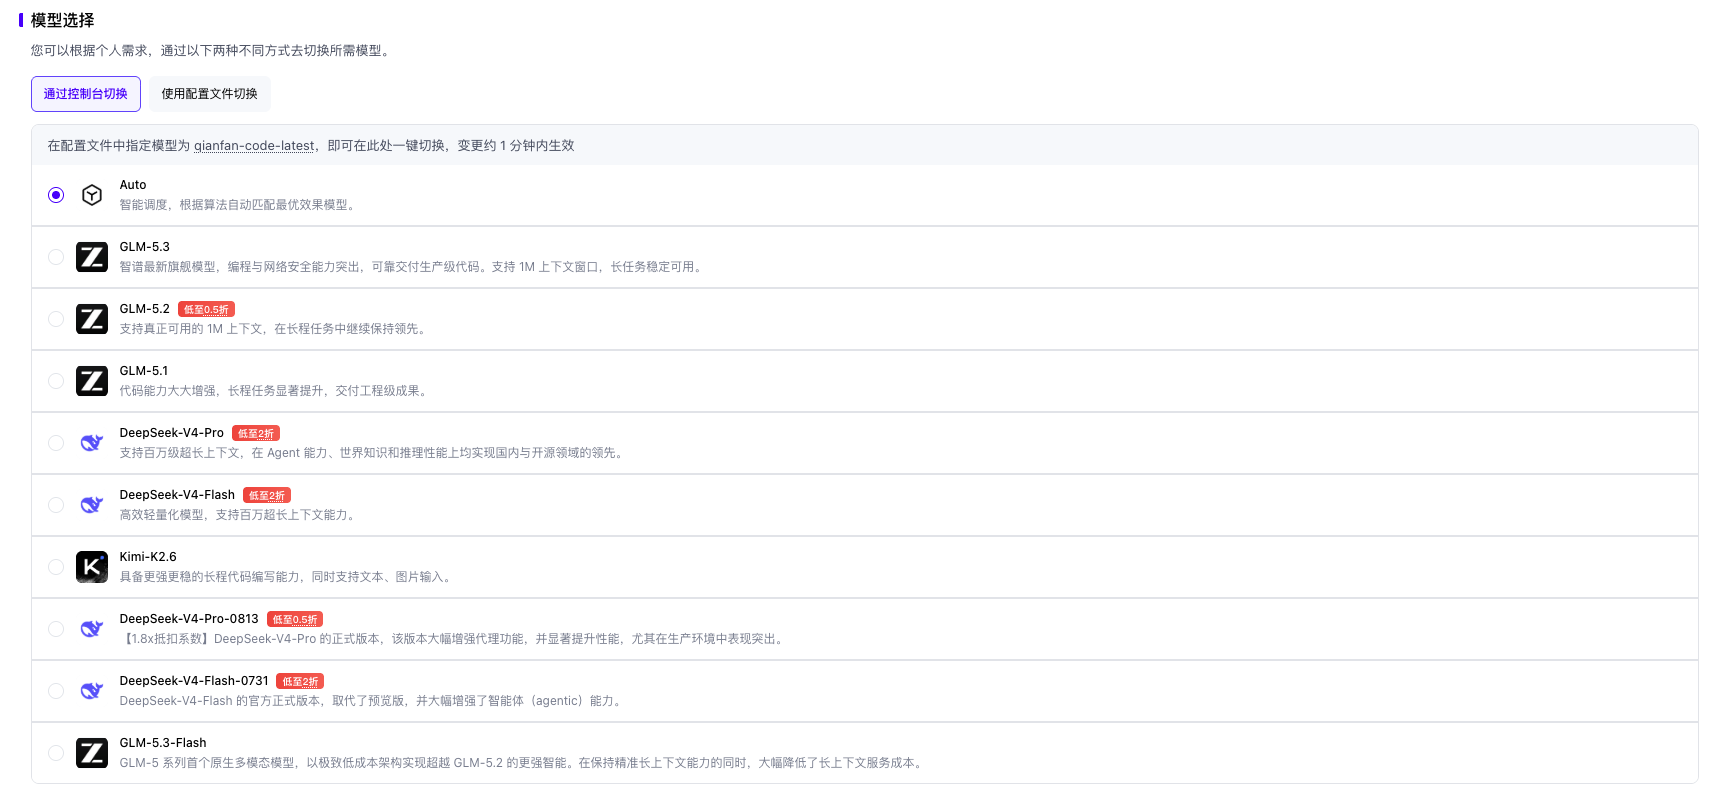The height and width of the screenshot is (792, 1722).
Task: Click the Auto model name
Action: 133,185
